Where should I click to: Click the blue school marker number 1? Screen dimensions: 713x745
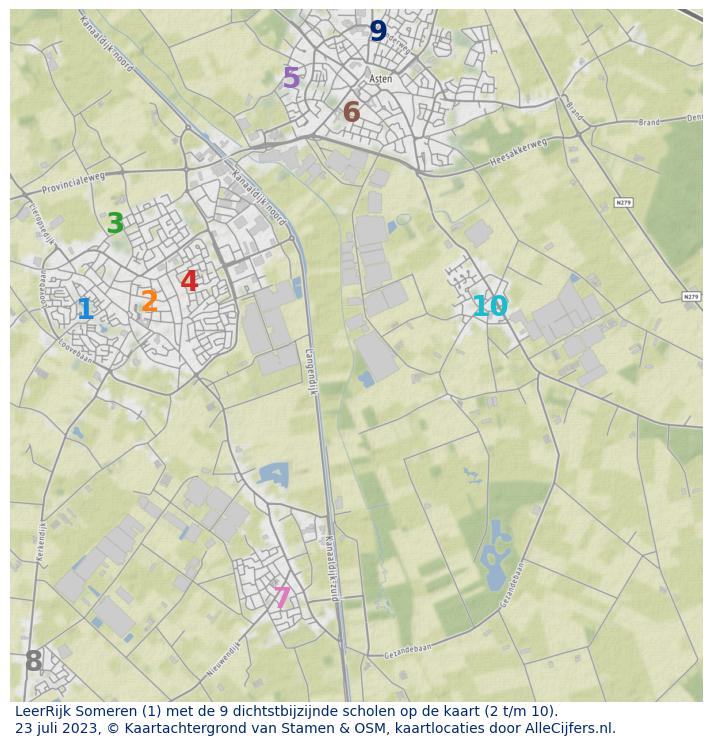coord(85,309)
